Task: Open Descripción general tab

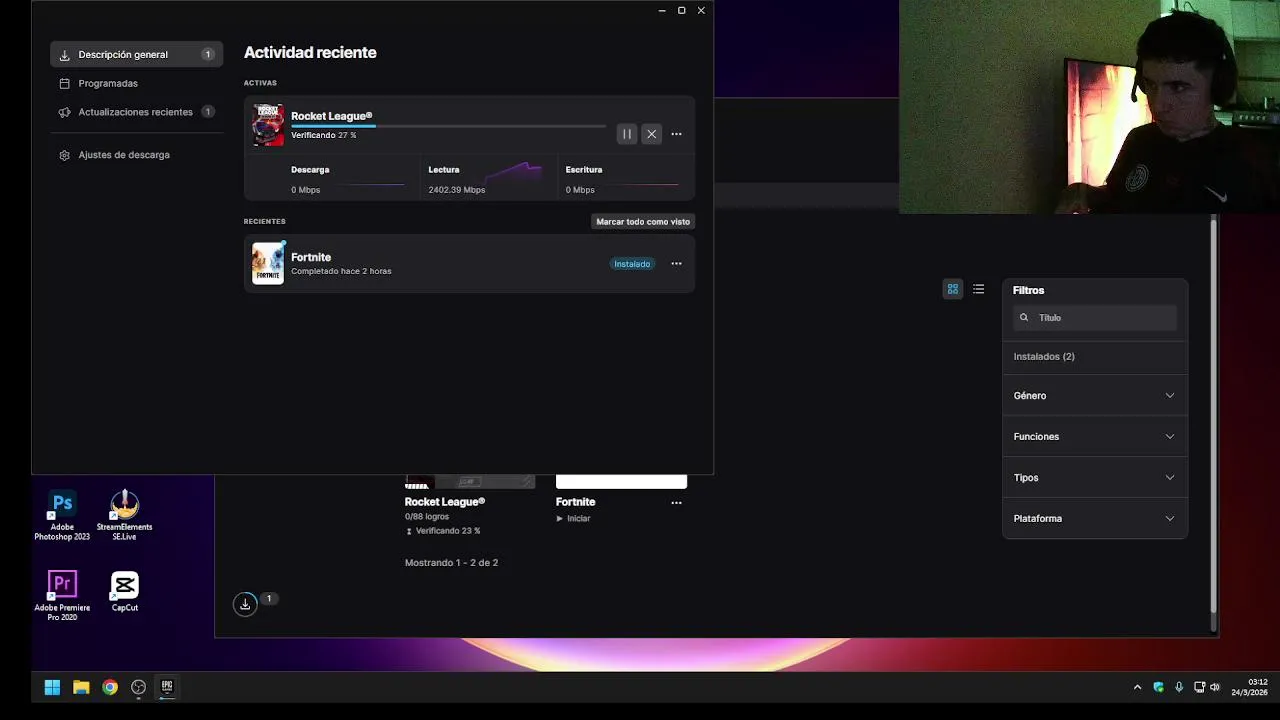Action: point(136,55)
